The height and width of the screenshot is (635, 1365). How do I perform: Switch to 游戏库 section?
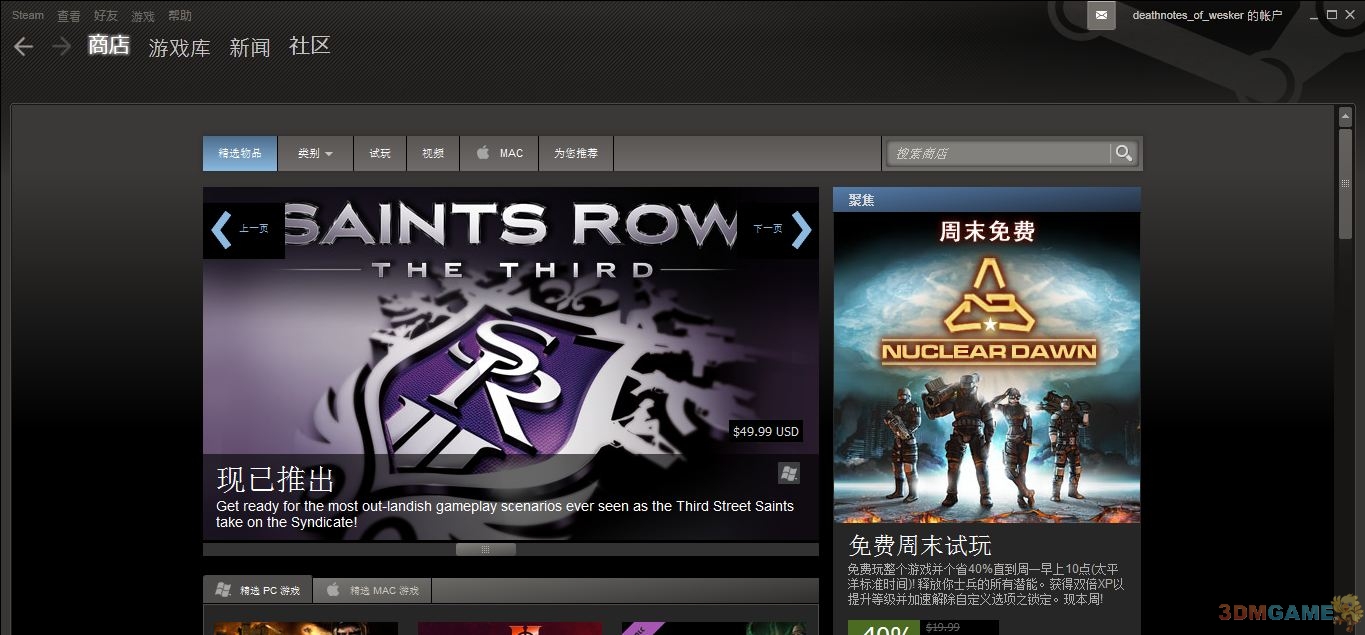pos(179,47)
